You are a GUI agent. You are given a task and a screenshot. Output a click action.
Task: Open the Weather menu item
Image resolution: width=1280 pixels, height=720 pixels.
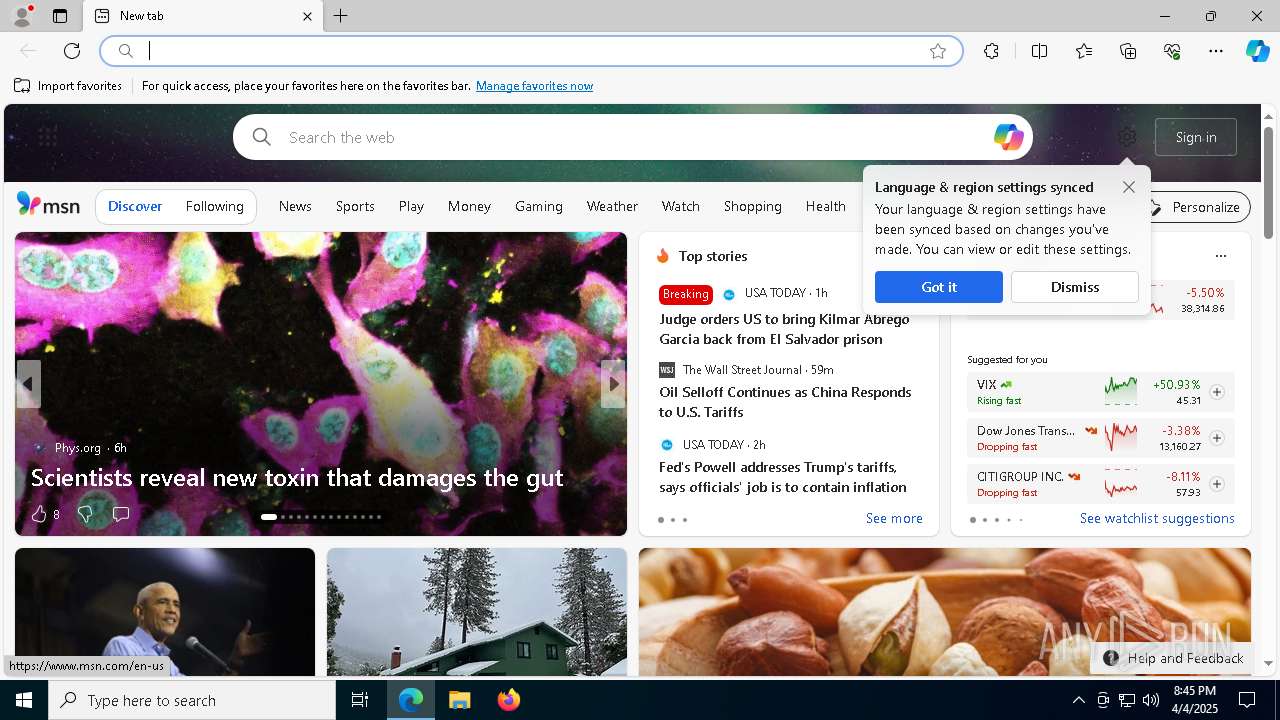click(612, 206)
